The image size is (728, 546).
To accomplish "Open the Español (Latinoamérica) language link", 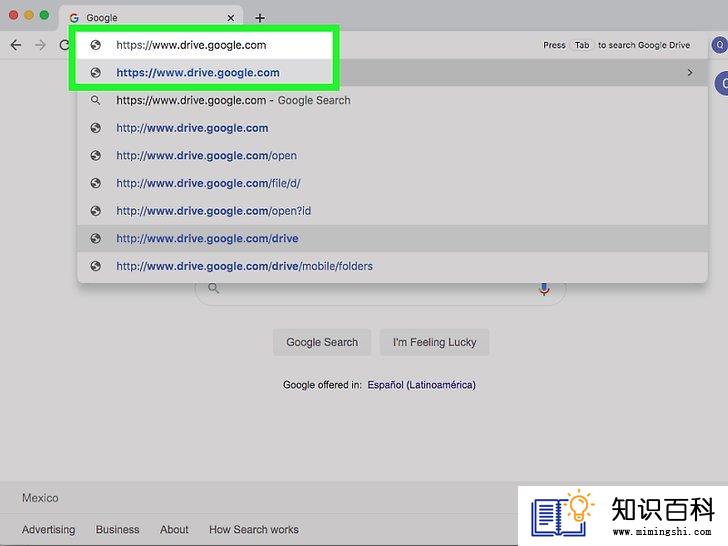I will click(x=422, y=385).
